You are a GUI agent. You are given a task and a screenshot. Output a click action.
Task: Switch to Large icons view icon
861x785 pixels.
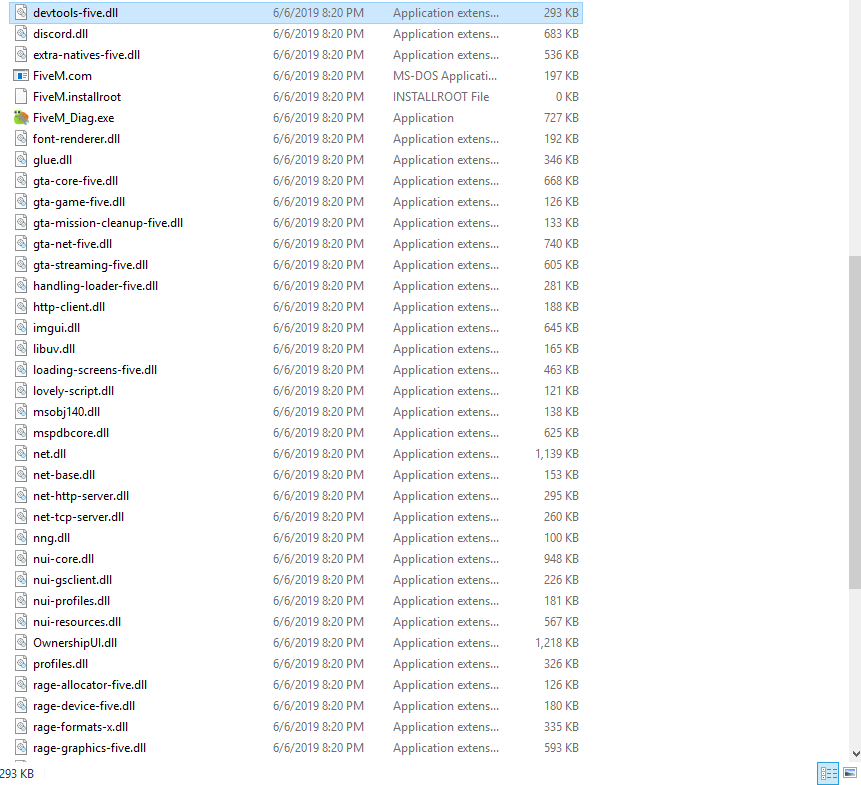click(x=850, y=773)
